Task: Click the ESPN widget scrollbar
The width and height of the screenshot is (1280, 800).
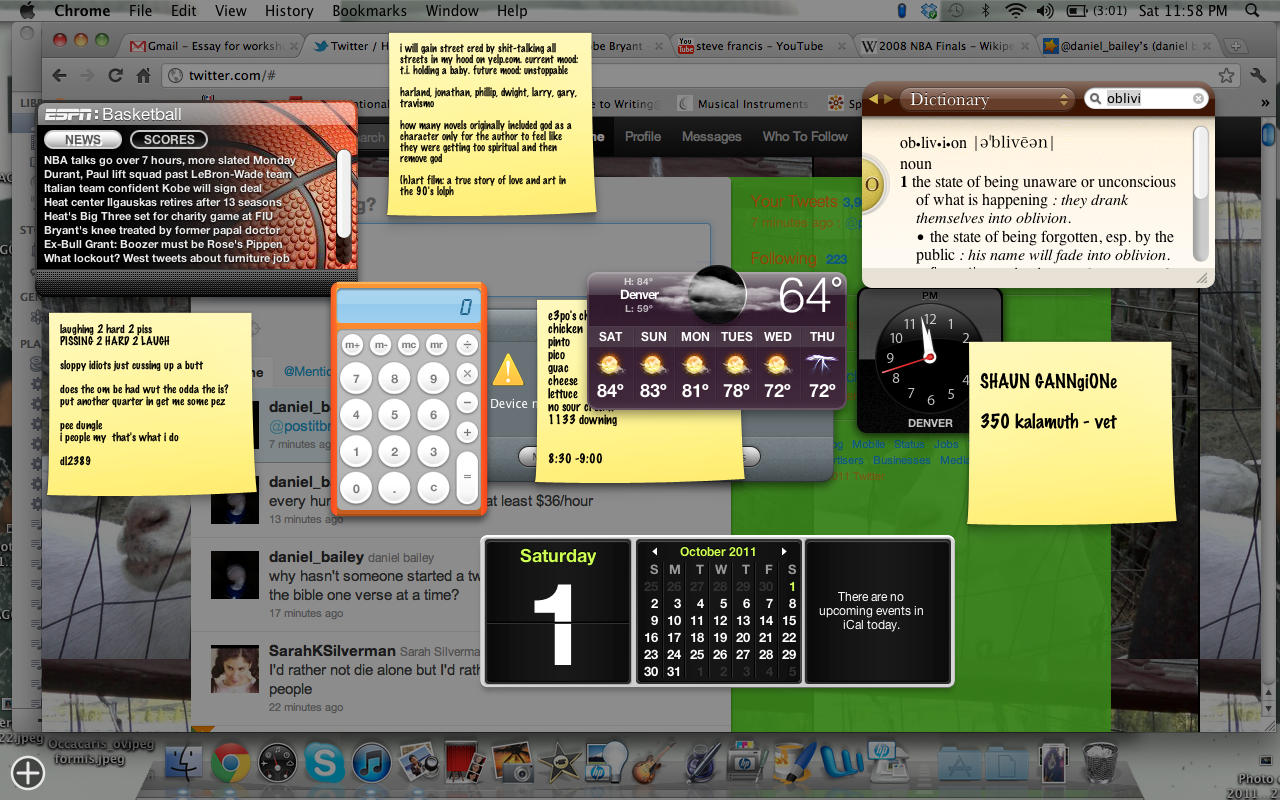Action: [x=344, y=194]
